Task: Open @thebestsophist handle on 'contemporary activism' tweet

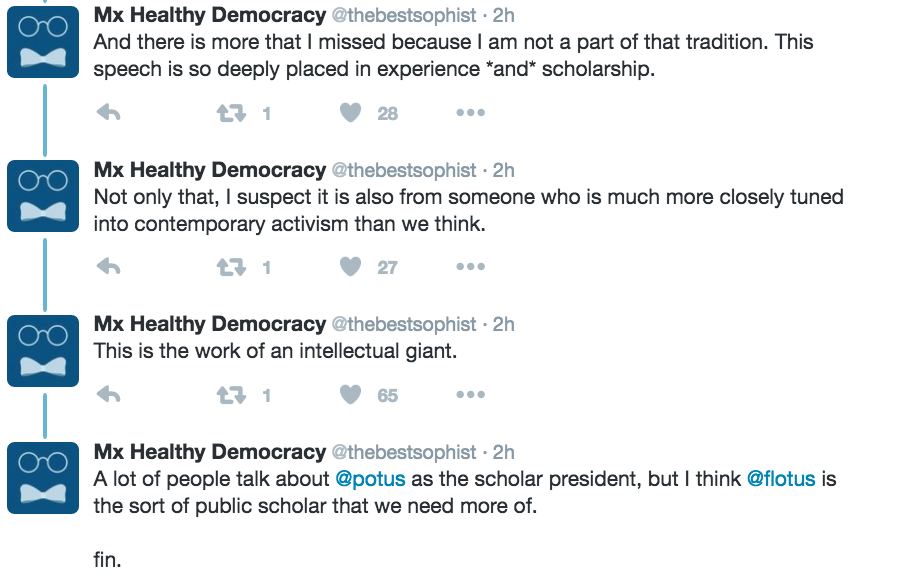Action: [404, 170]
